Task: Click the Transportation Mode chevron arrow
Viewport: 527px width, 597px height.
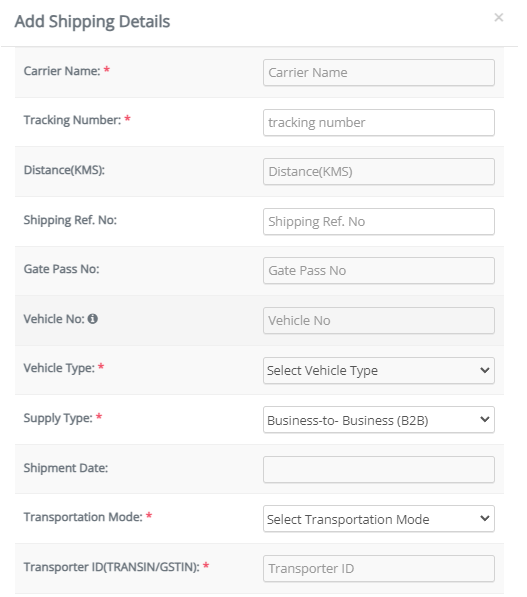Action: [x=484, y=519]
